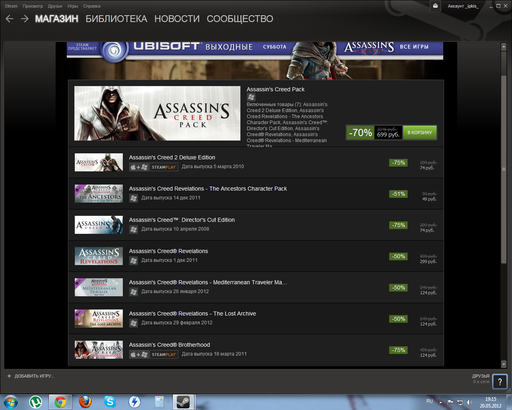Click the forward navigation arrow

[x=24, y=19]
